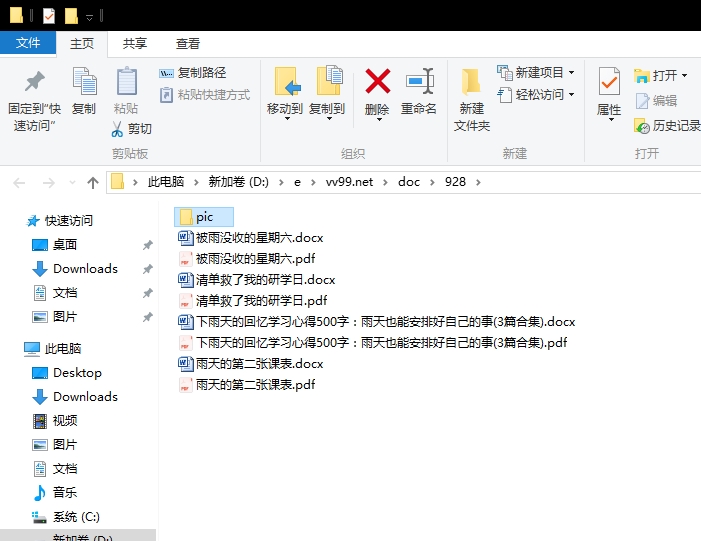Click vv99.net breadcrumb segment
The height and width of the screenshot is (541, 701).
point(349,182)
